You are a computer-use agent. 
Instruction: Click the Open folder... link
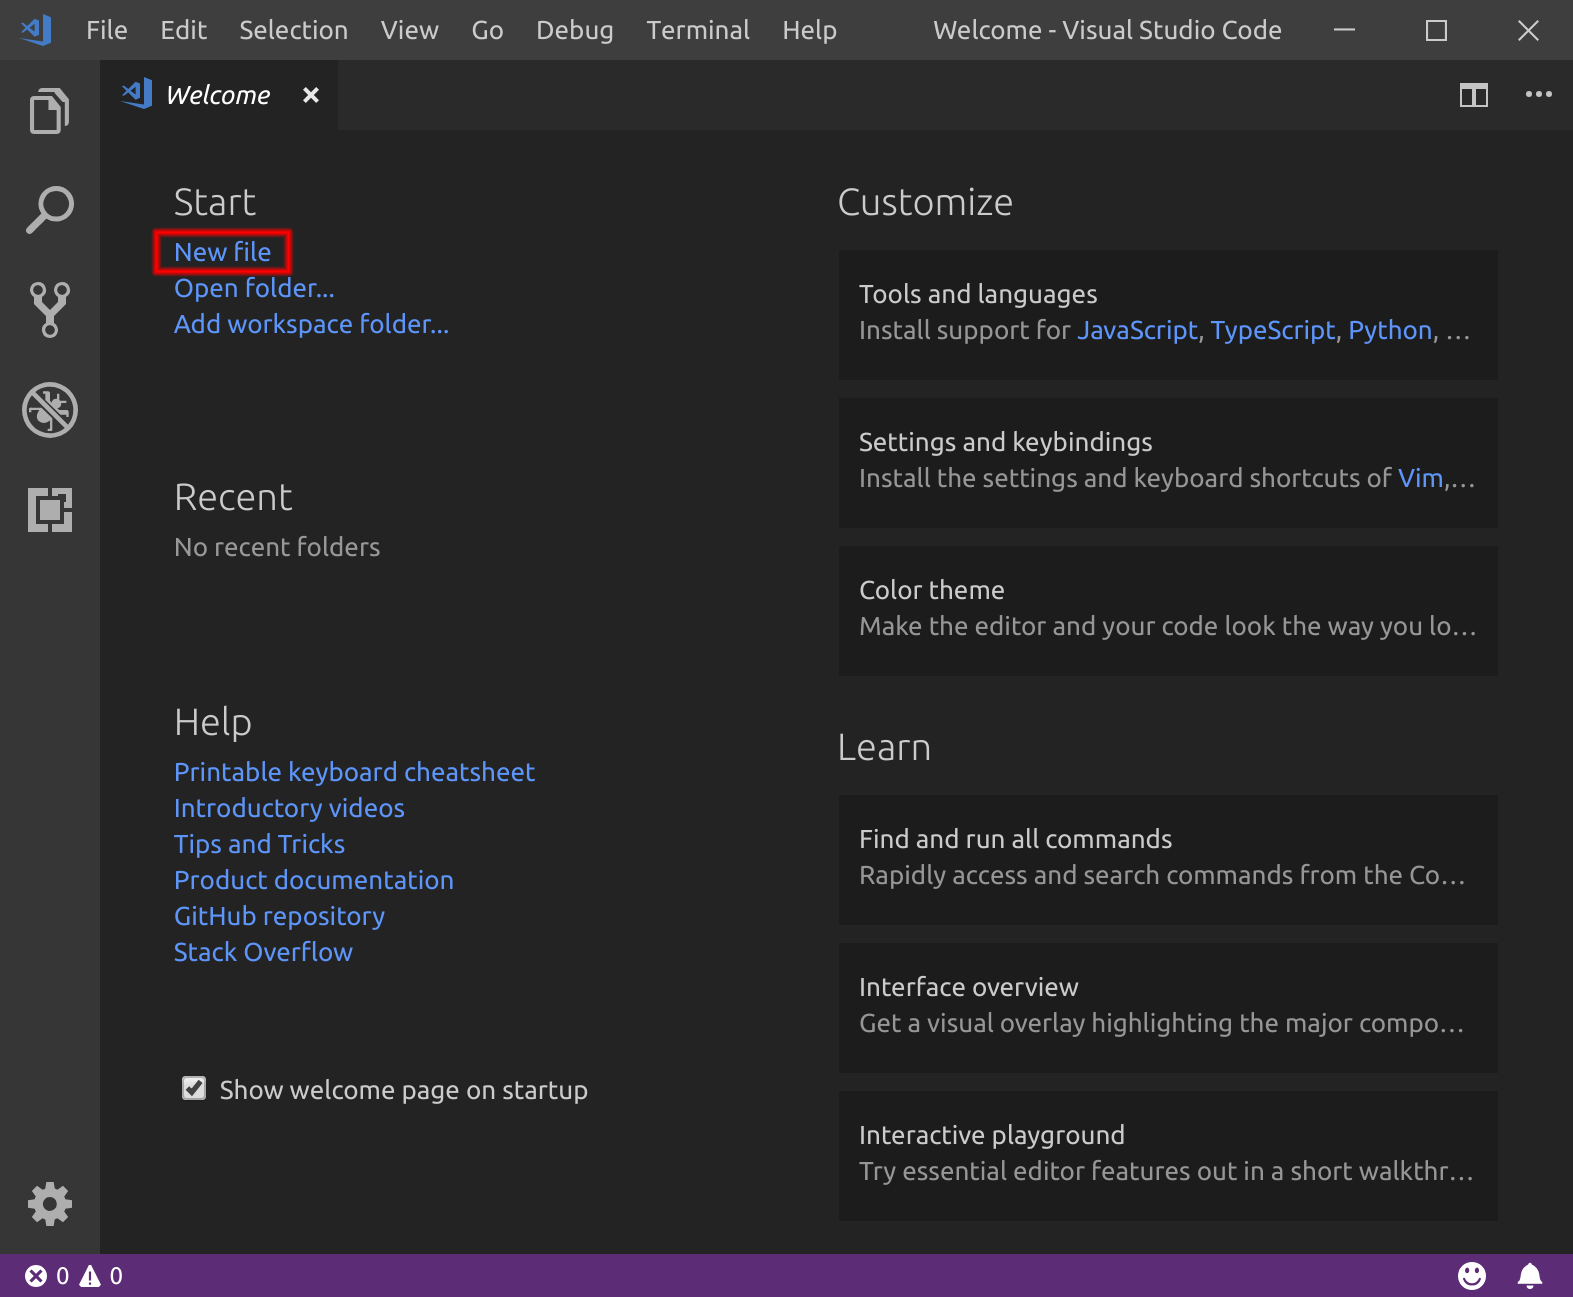(x=254, y=288)
